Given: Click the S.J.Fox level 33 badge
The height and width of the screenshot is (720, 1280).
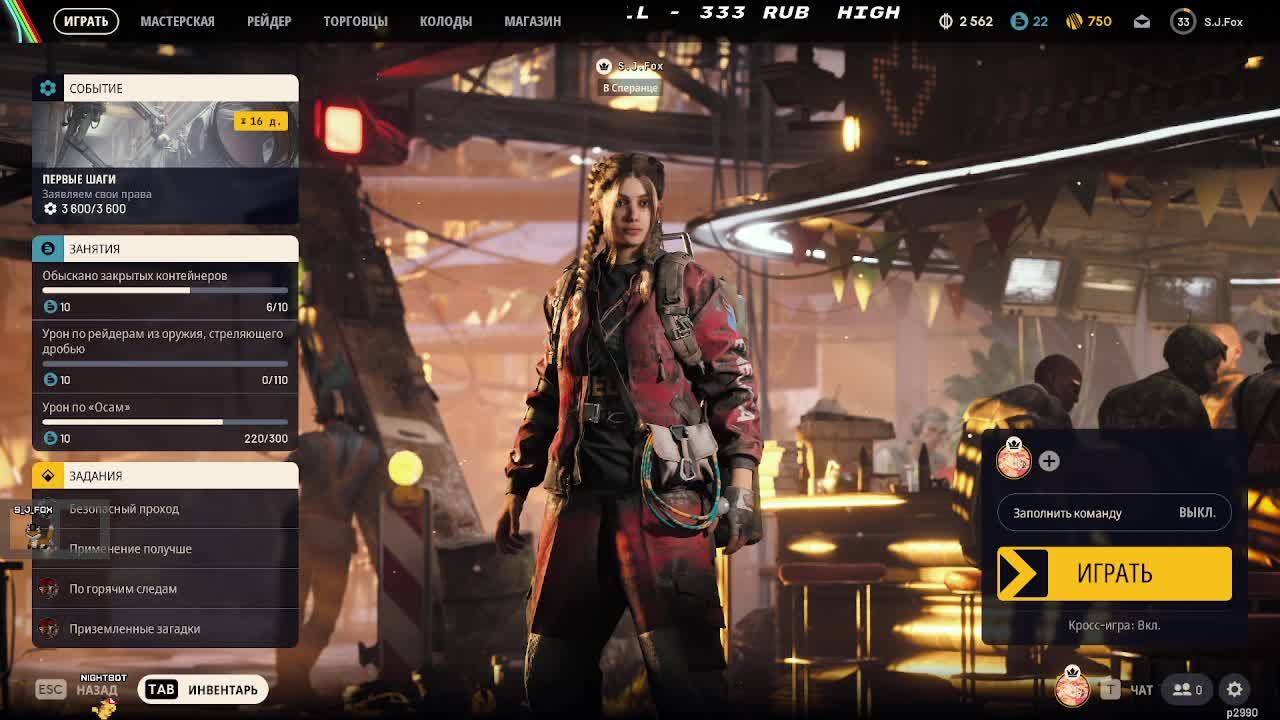Looking at the screenshot, I should (1183, 21).
